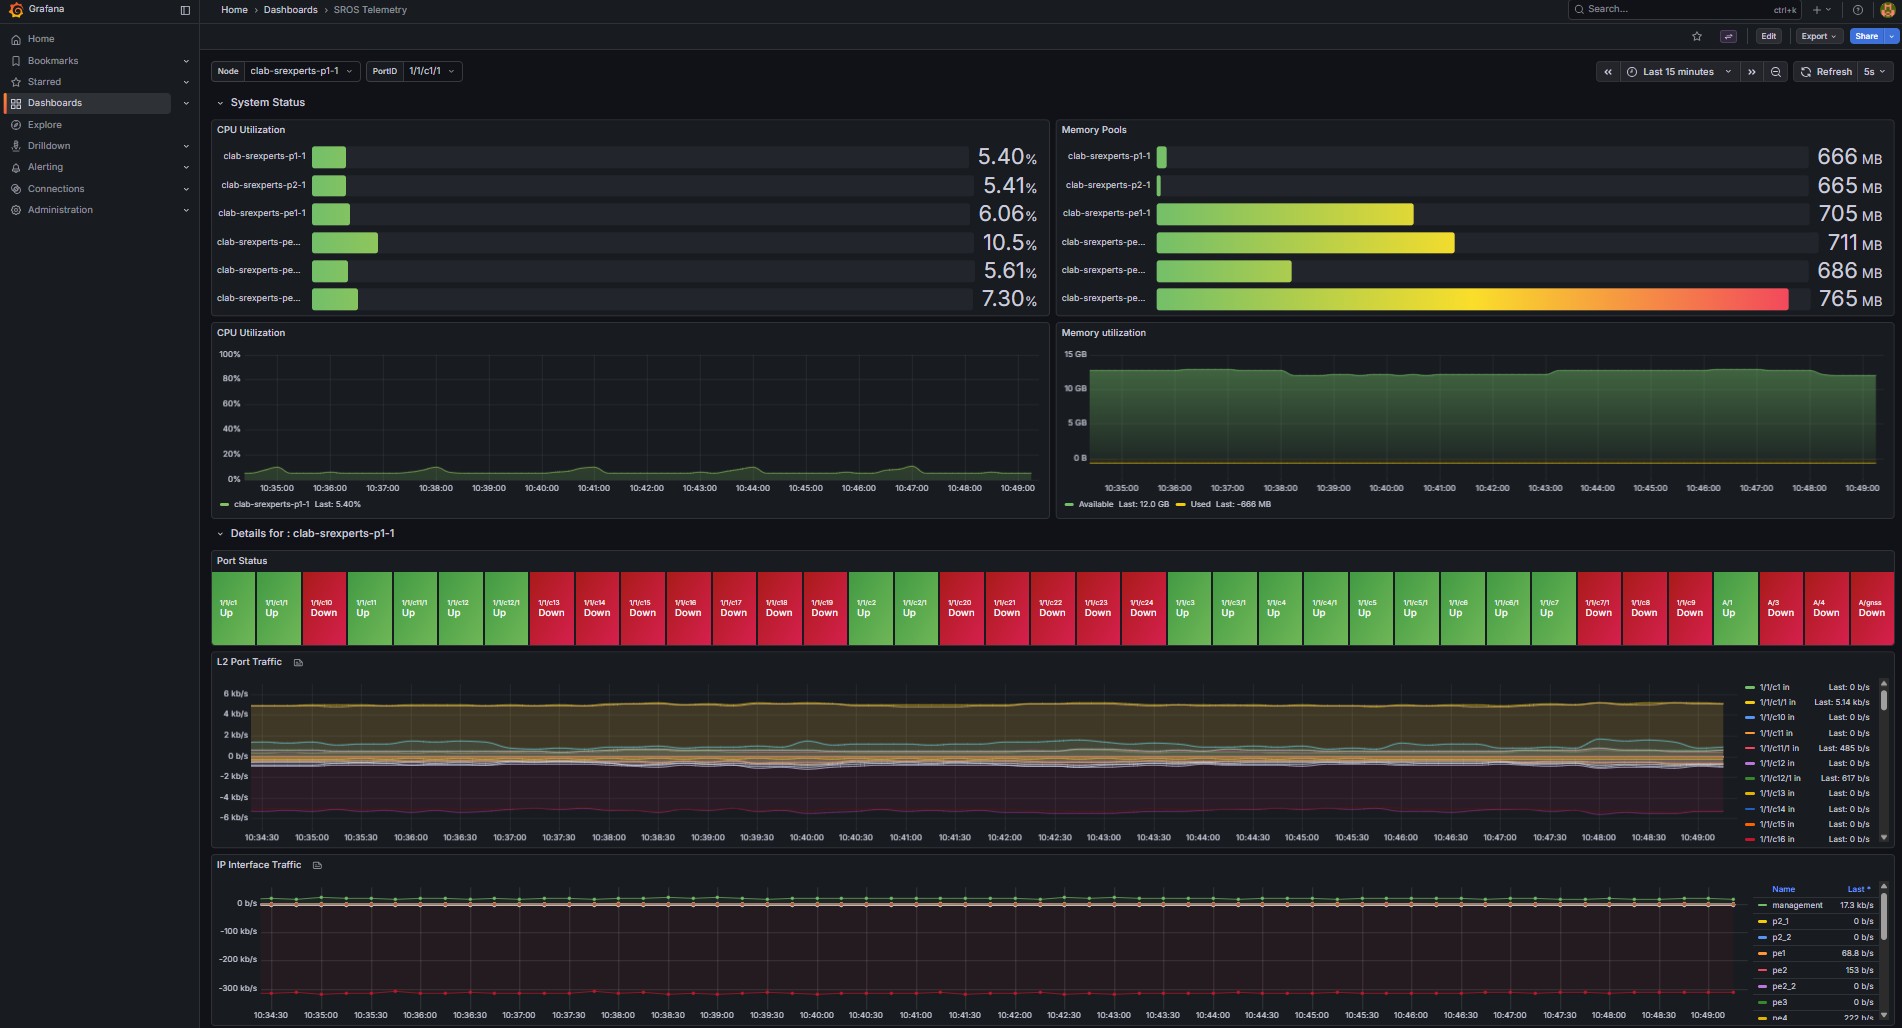Sort legend by Name column header
The image size is (1902, 1028).
1783,890
